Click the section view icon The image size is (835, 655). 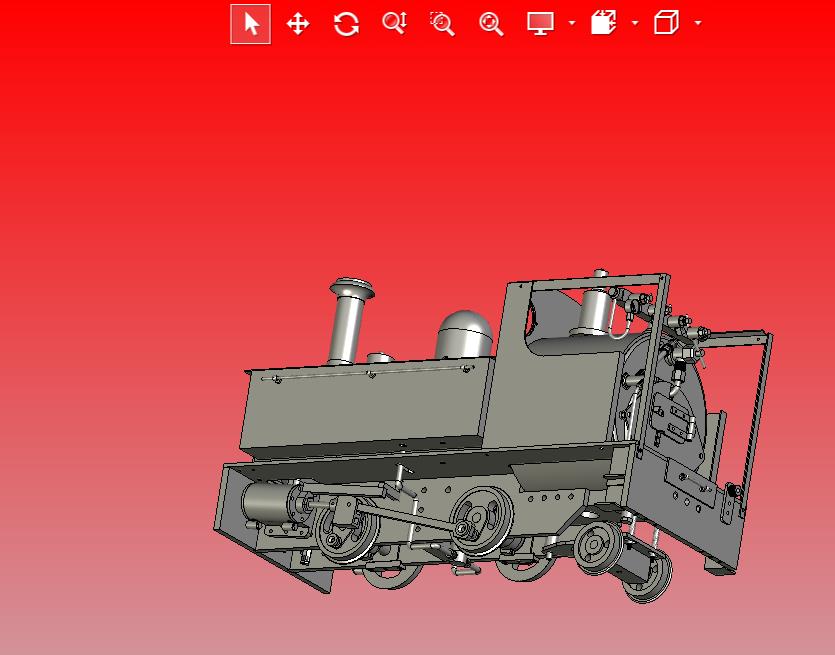[603, 23]
